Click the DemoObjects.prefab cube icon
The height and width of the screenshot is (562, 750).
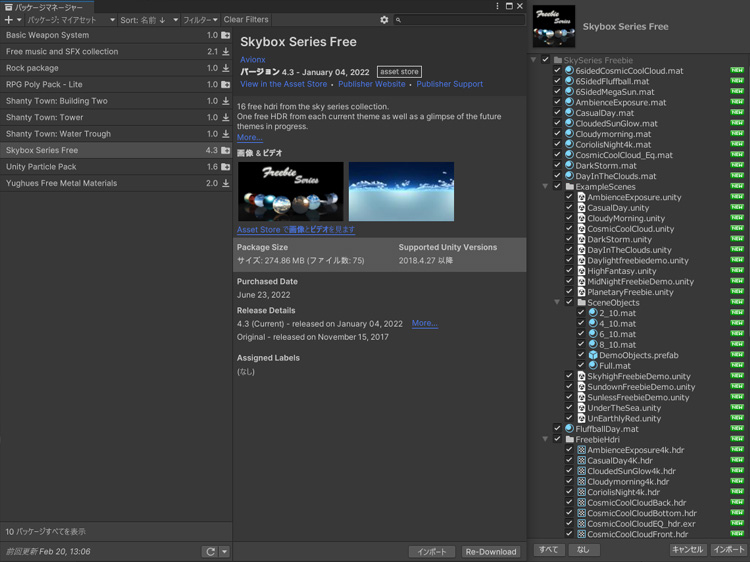coord(593,355)
